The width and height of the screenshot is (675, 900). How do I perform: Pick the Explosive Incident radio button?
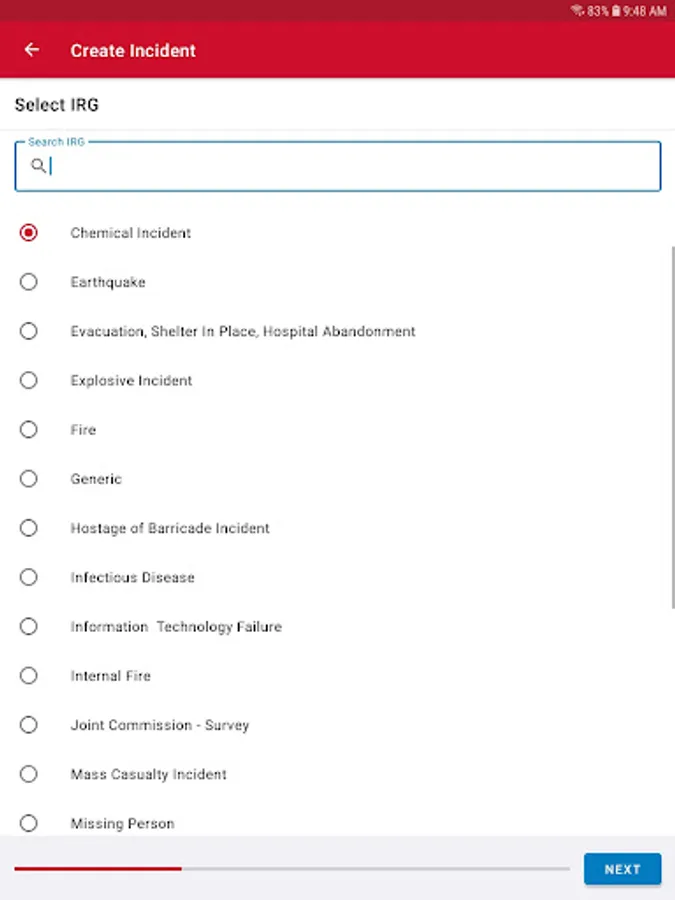pyautogui.click(x=29, y=380)
